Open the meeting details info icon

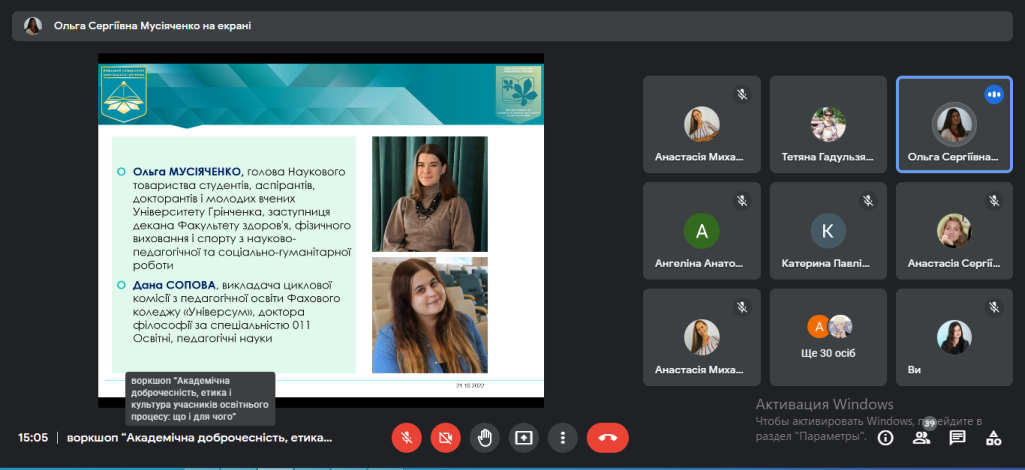pos(885,437)
